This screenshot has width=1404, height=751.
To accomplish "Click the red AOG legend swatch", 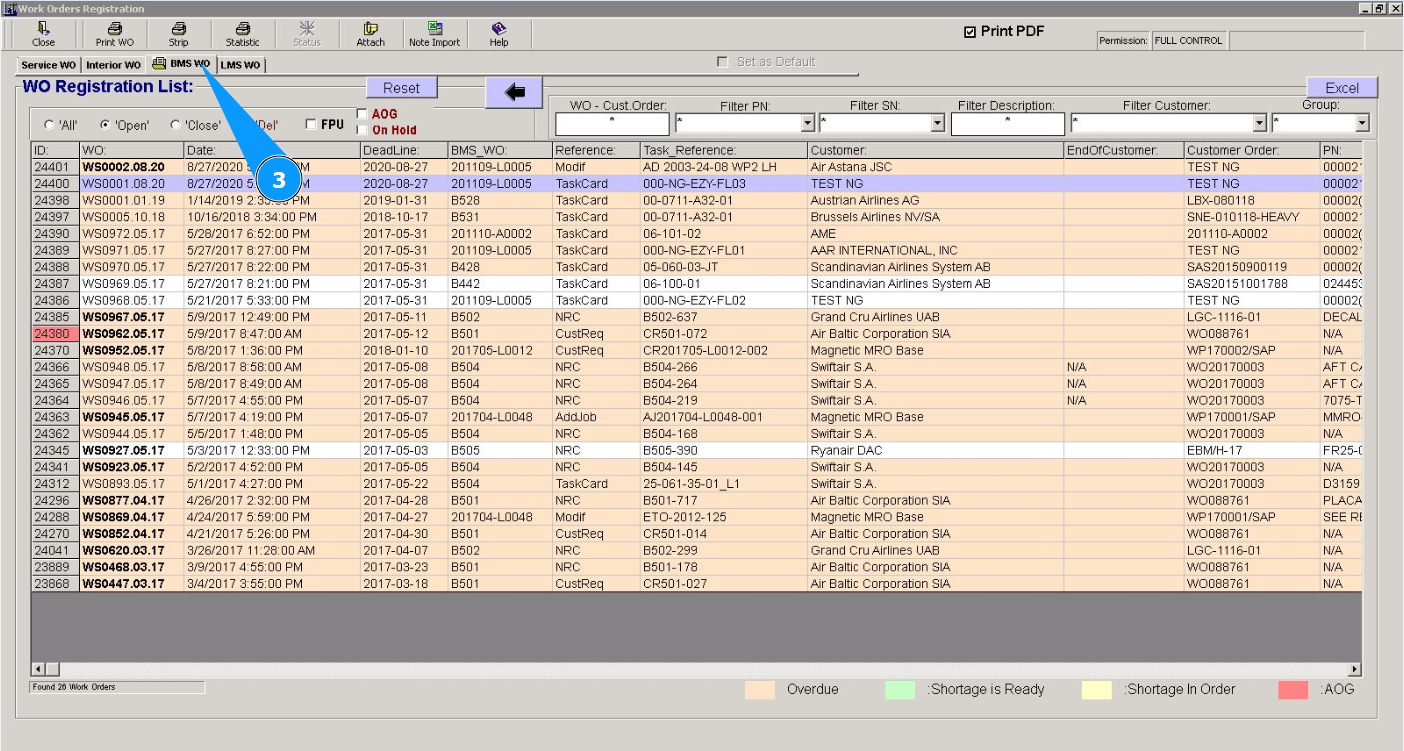I will click(x=1292, y=689).
